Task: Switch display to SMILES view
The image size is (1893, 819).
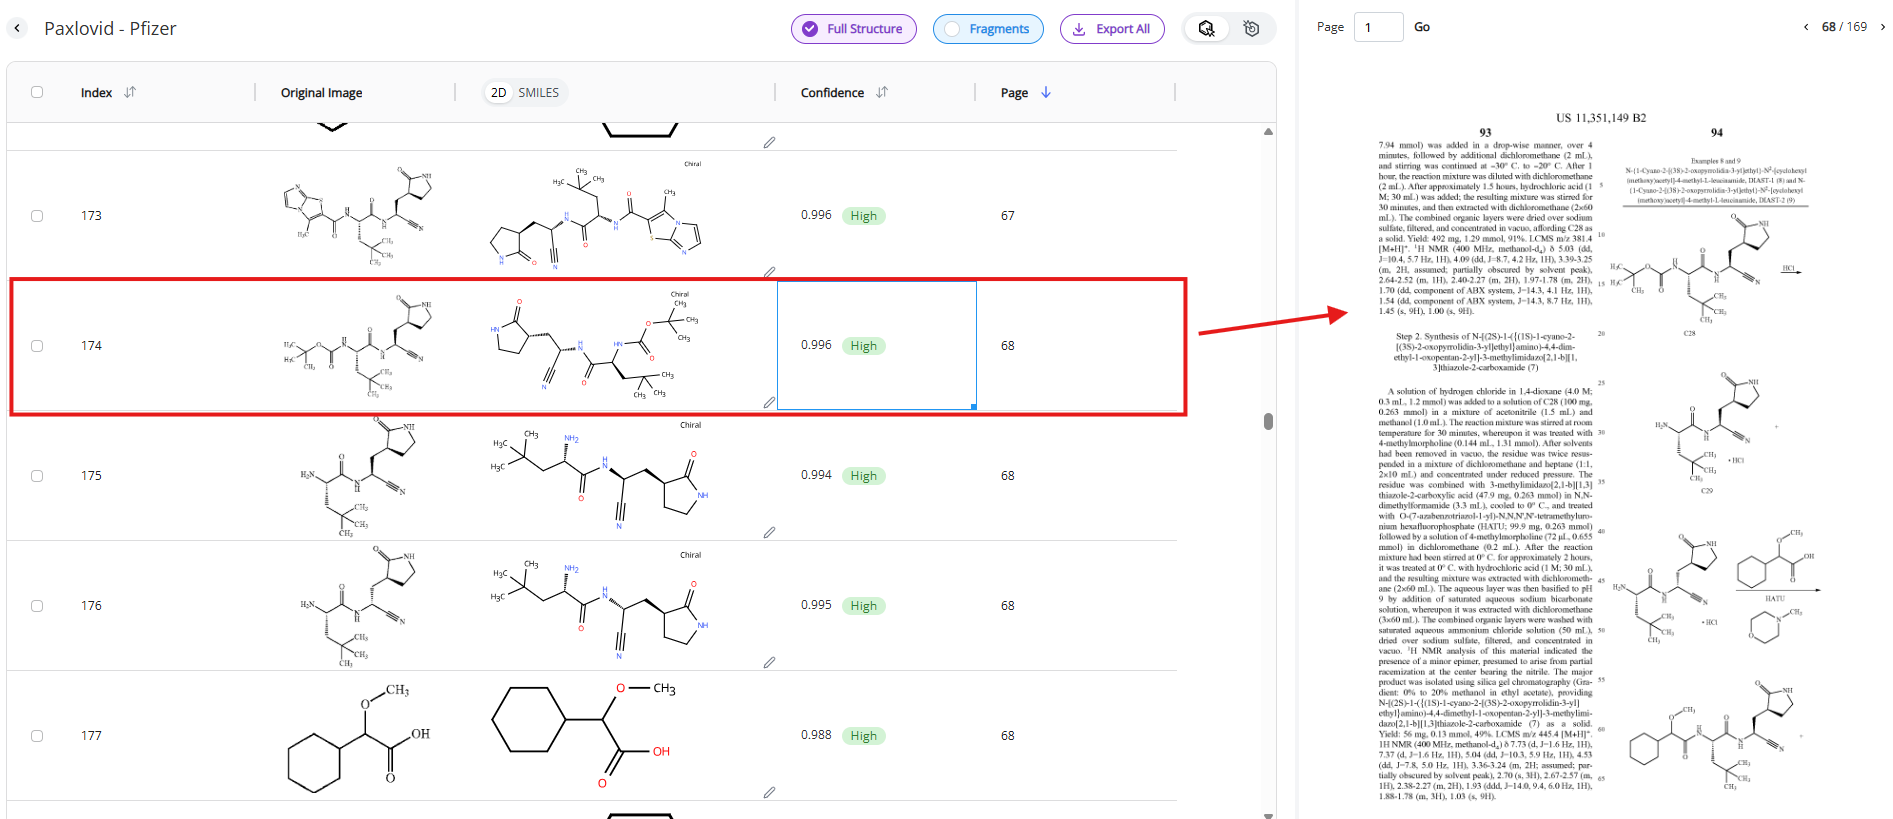Action: 538,92
